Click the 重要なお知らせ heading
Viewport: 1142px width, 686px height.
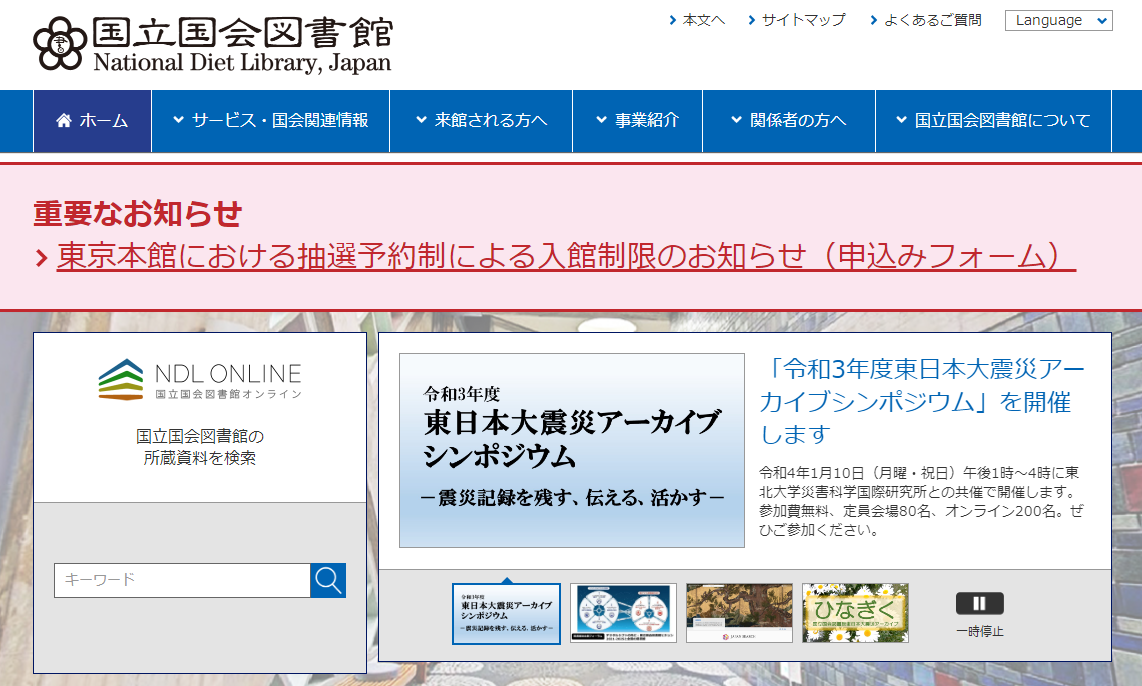tap(138, 213)
